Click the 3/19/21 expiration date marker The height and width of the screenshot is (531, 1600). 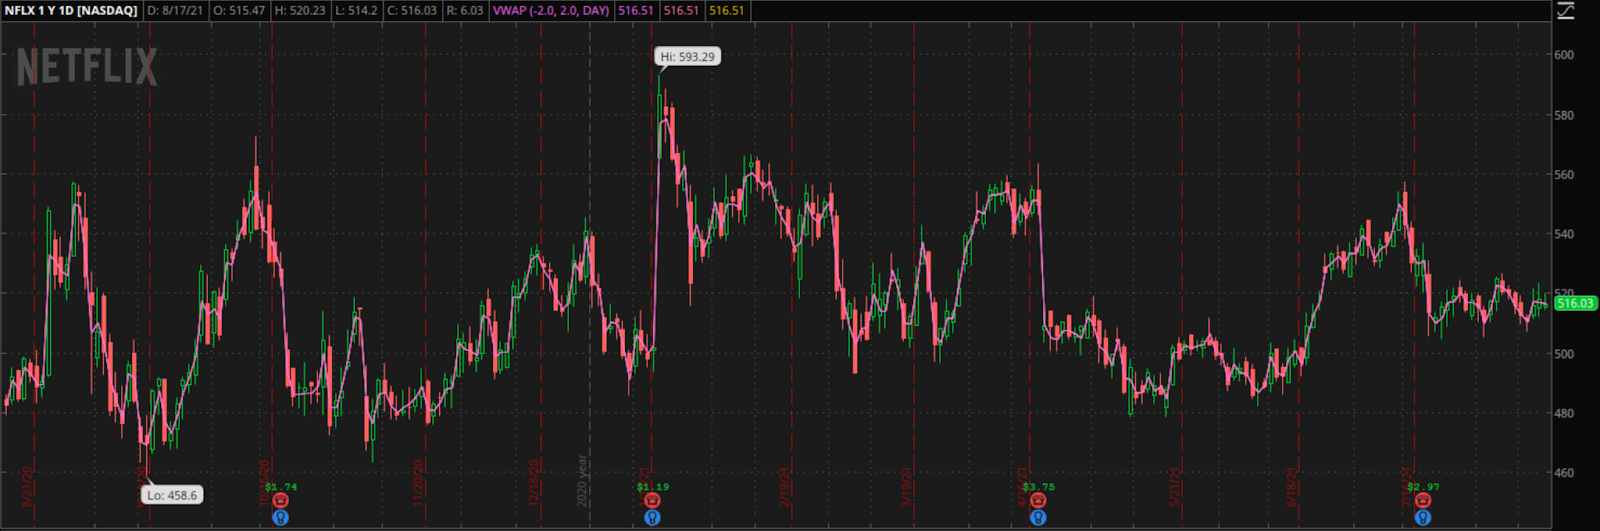907,485
